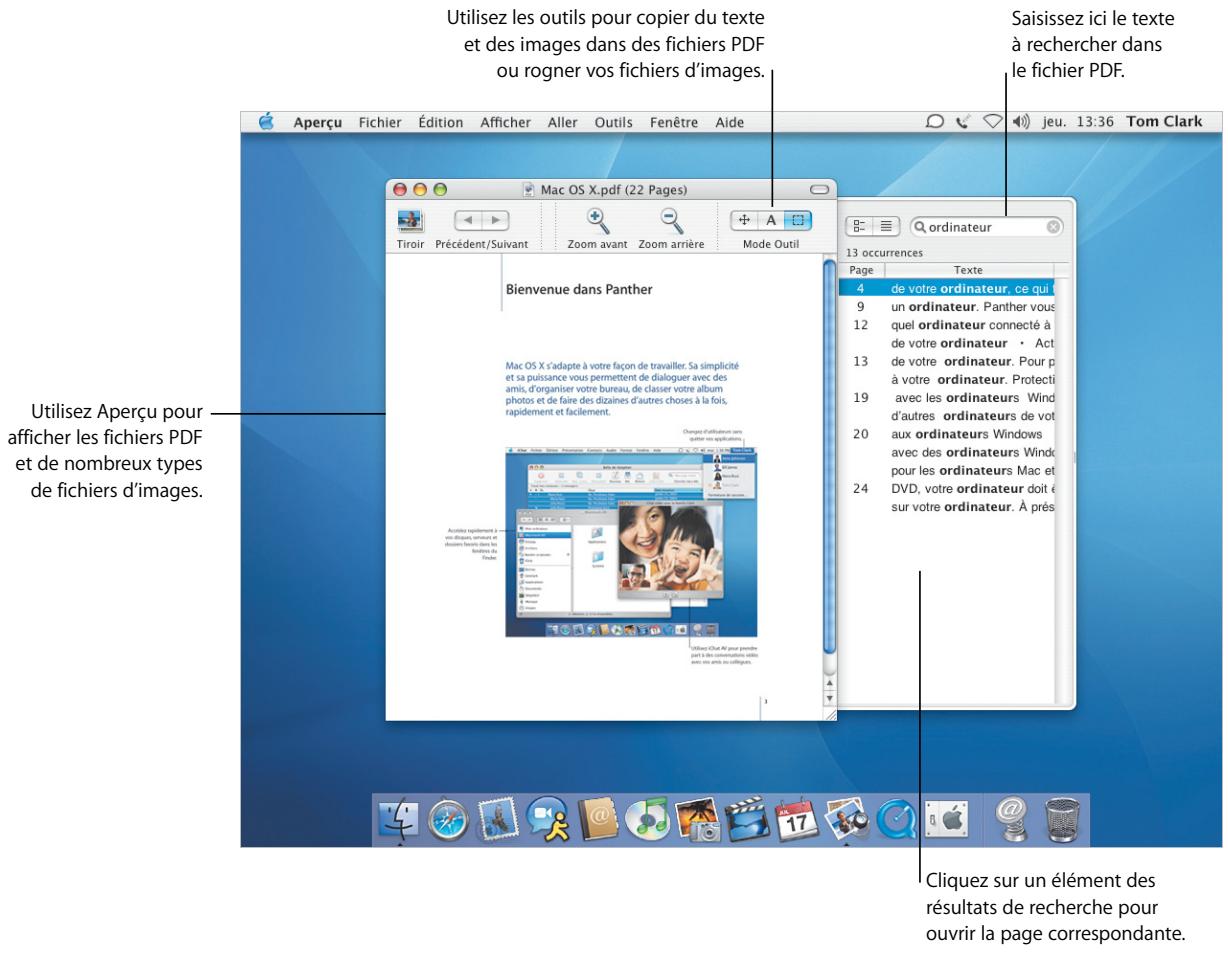Select result 'DVD, votre ordinateur doit'
Screen dimensions: 1228x954
click(972, 488)
